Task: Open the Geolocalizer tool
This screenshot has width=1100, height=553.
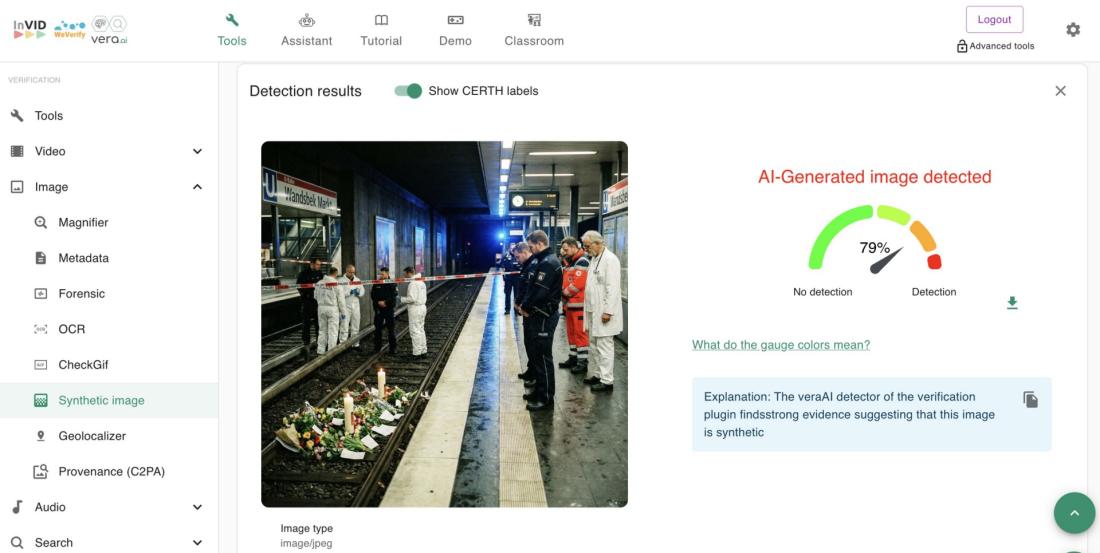Action: pos(92,436)
